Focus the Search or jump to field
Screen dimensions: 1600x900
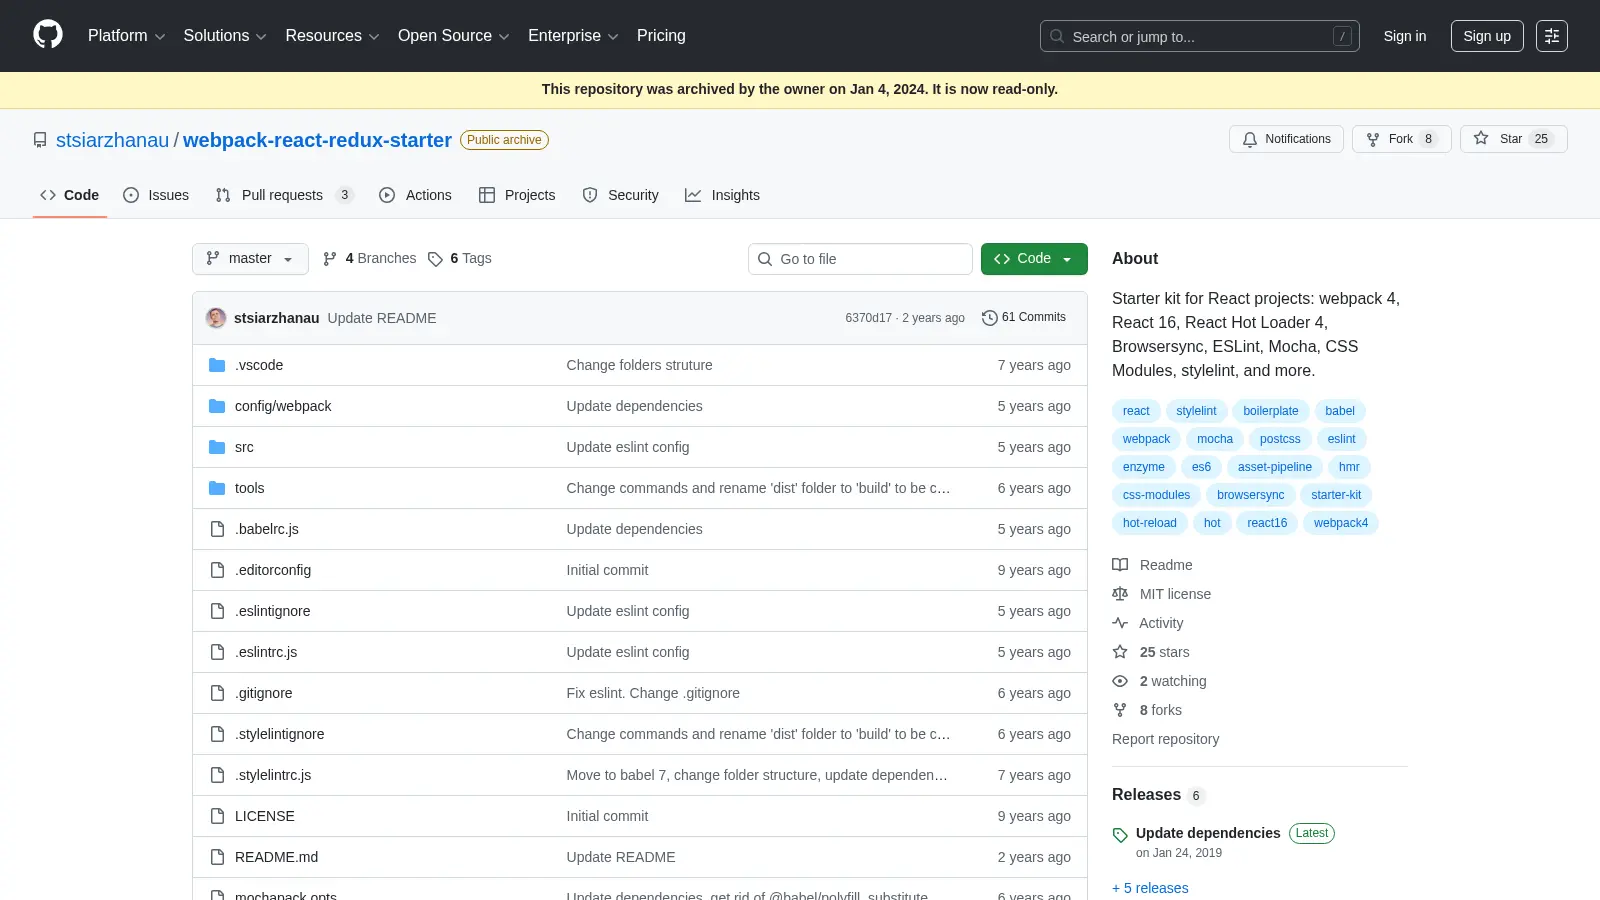click(1200, 36)
